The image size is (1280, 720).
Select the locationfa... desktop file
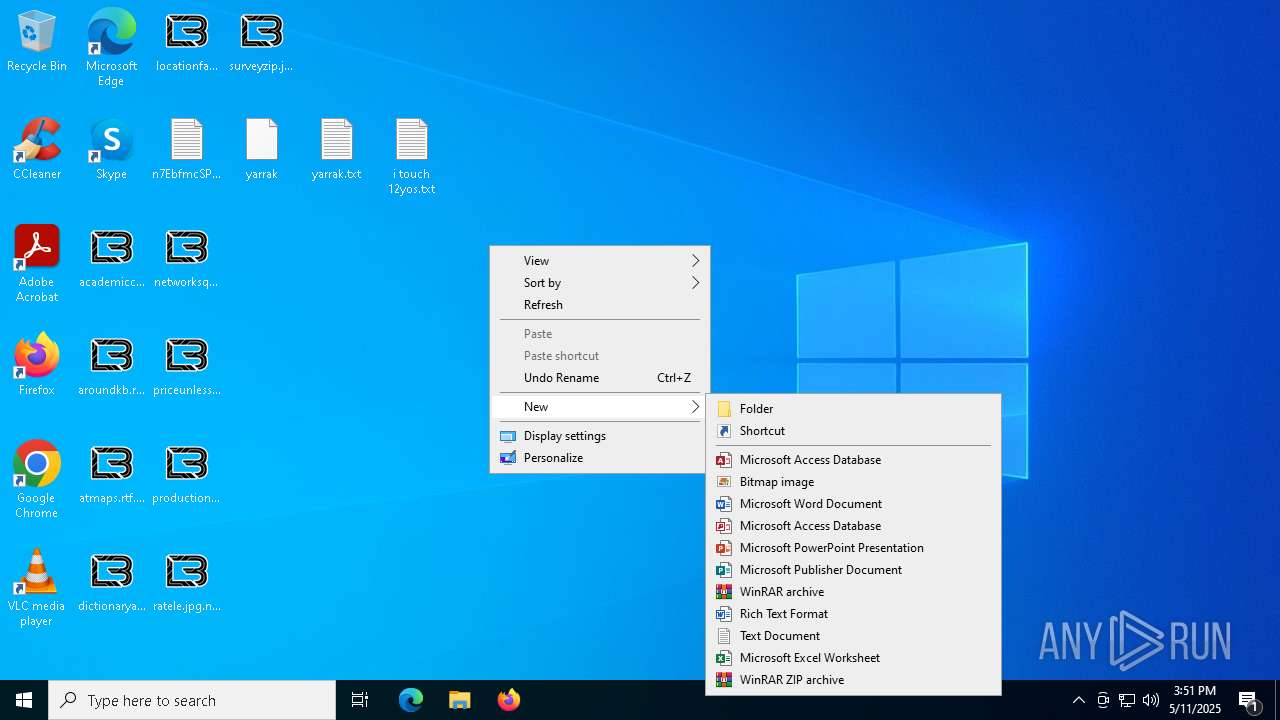(187, 42)
